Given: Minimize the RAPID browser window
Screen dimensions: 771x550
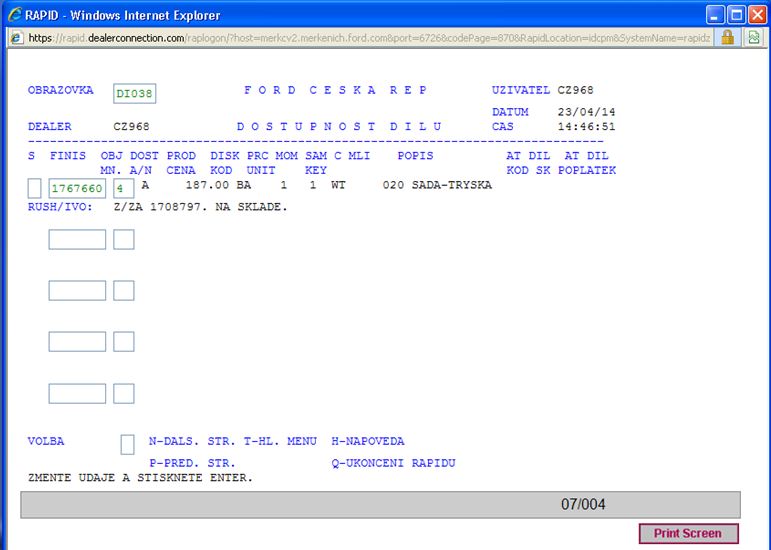Looking at the screenshot, I should [714, 15].
